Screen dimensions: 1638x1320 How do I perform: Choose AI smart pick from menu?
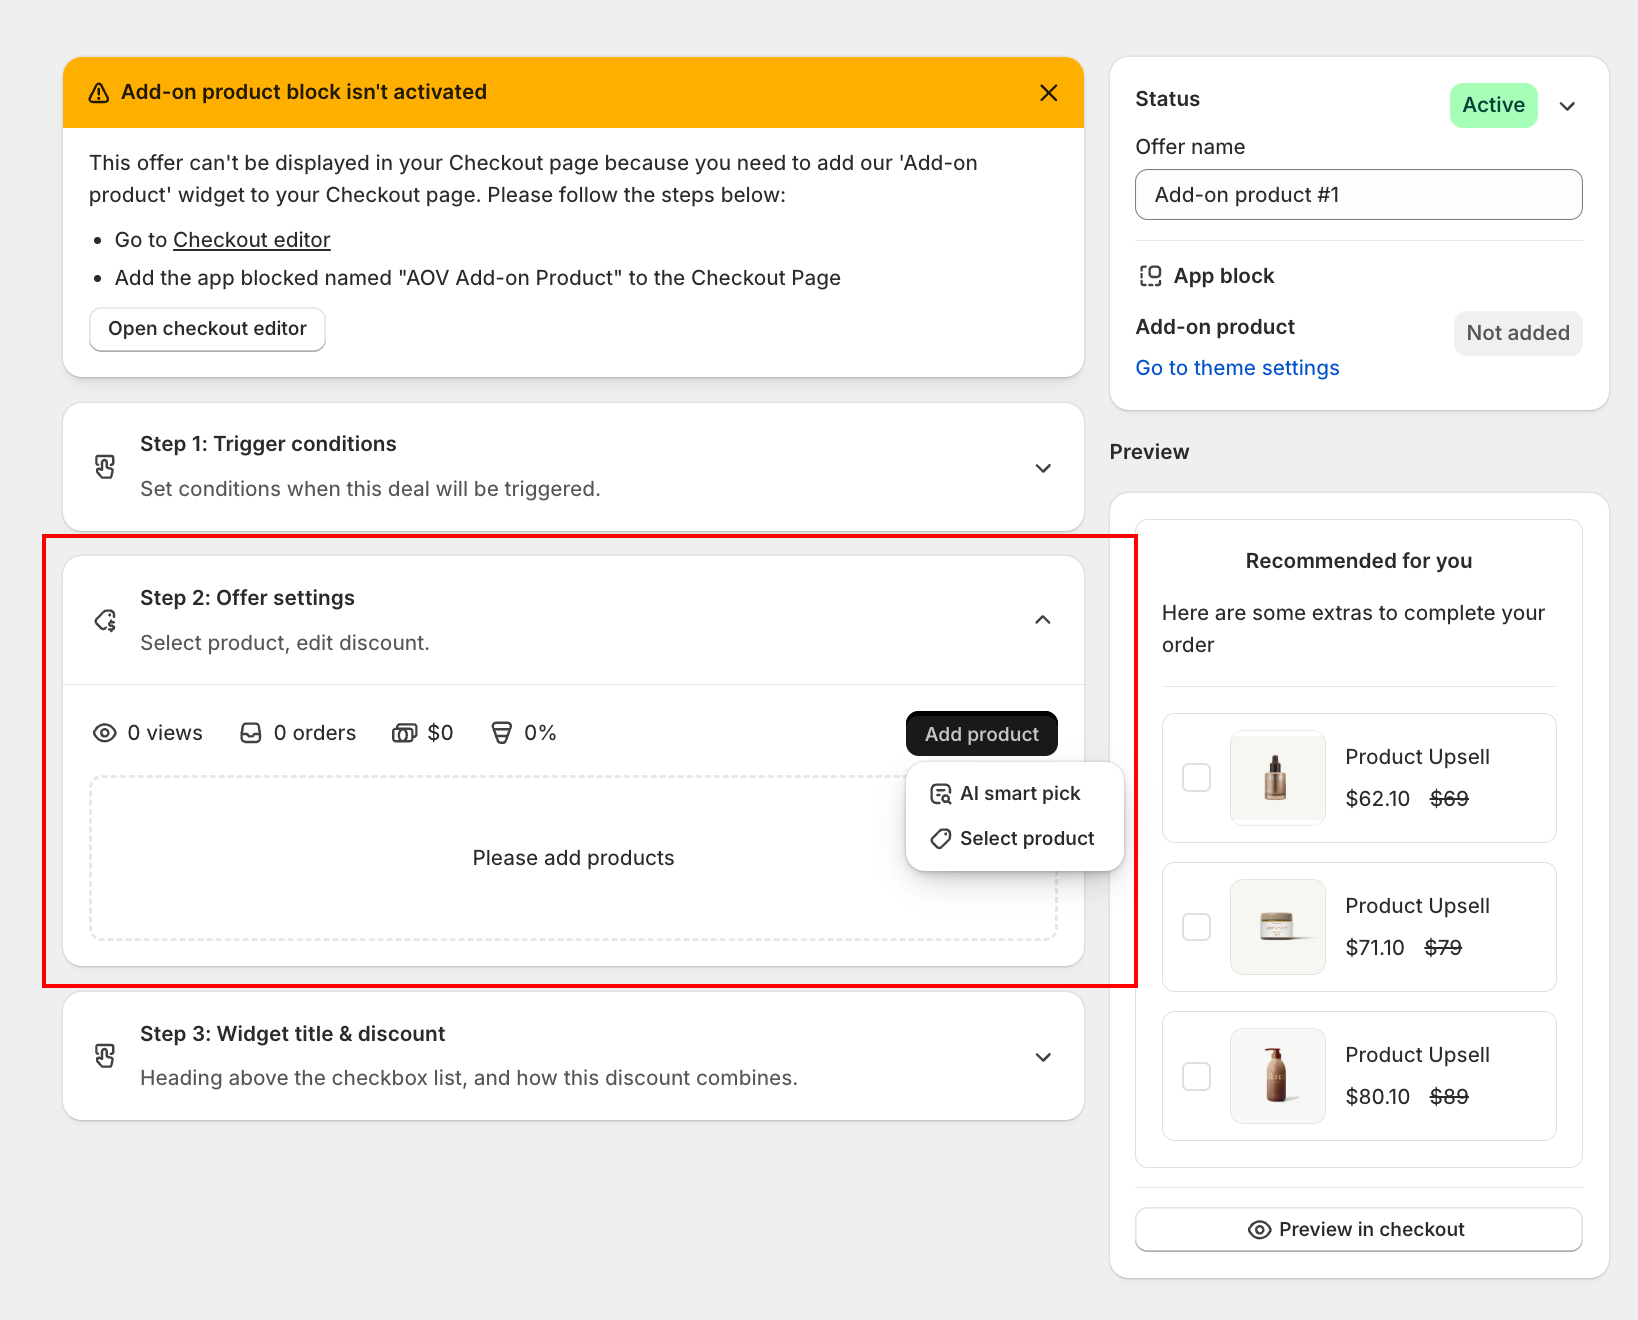click(1015, 794)
